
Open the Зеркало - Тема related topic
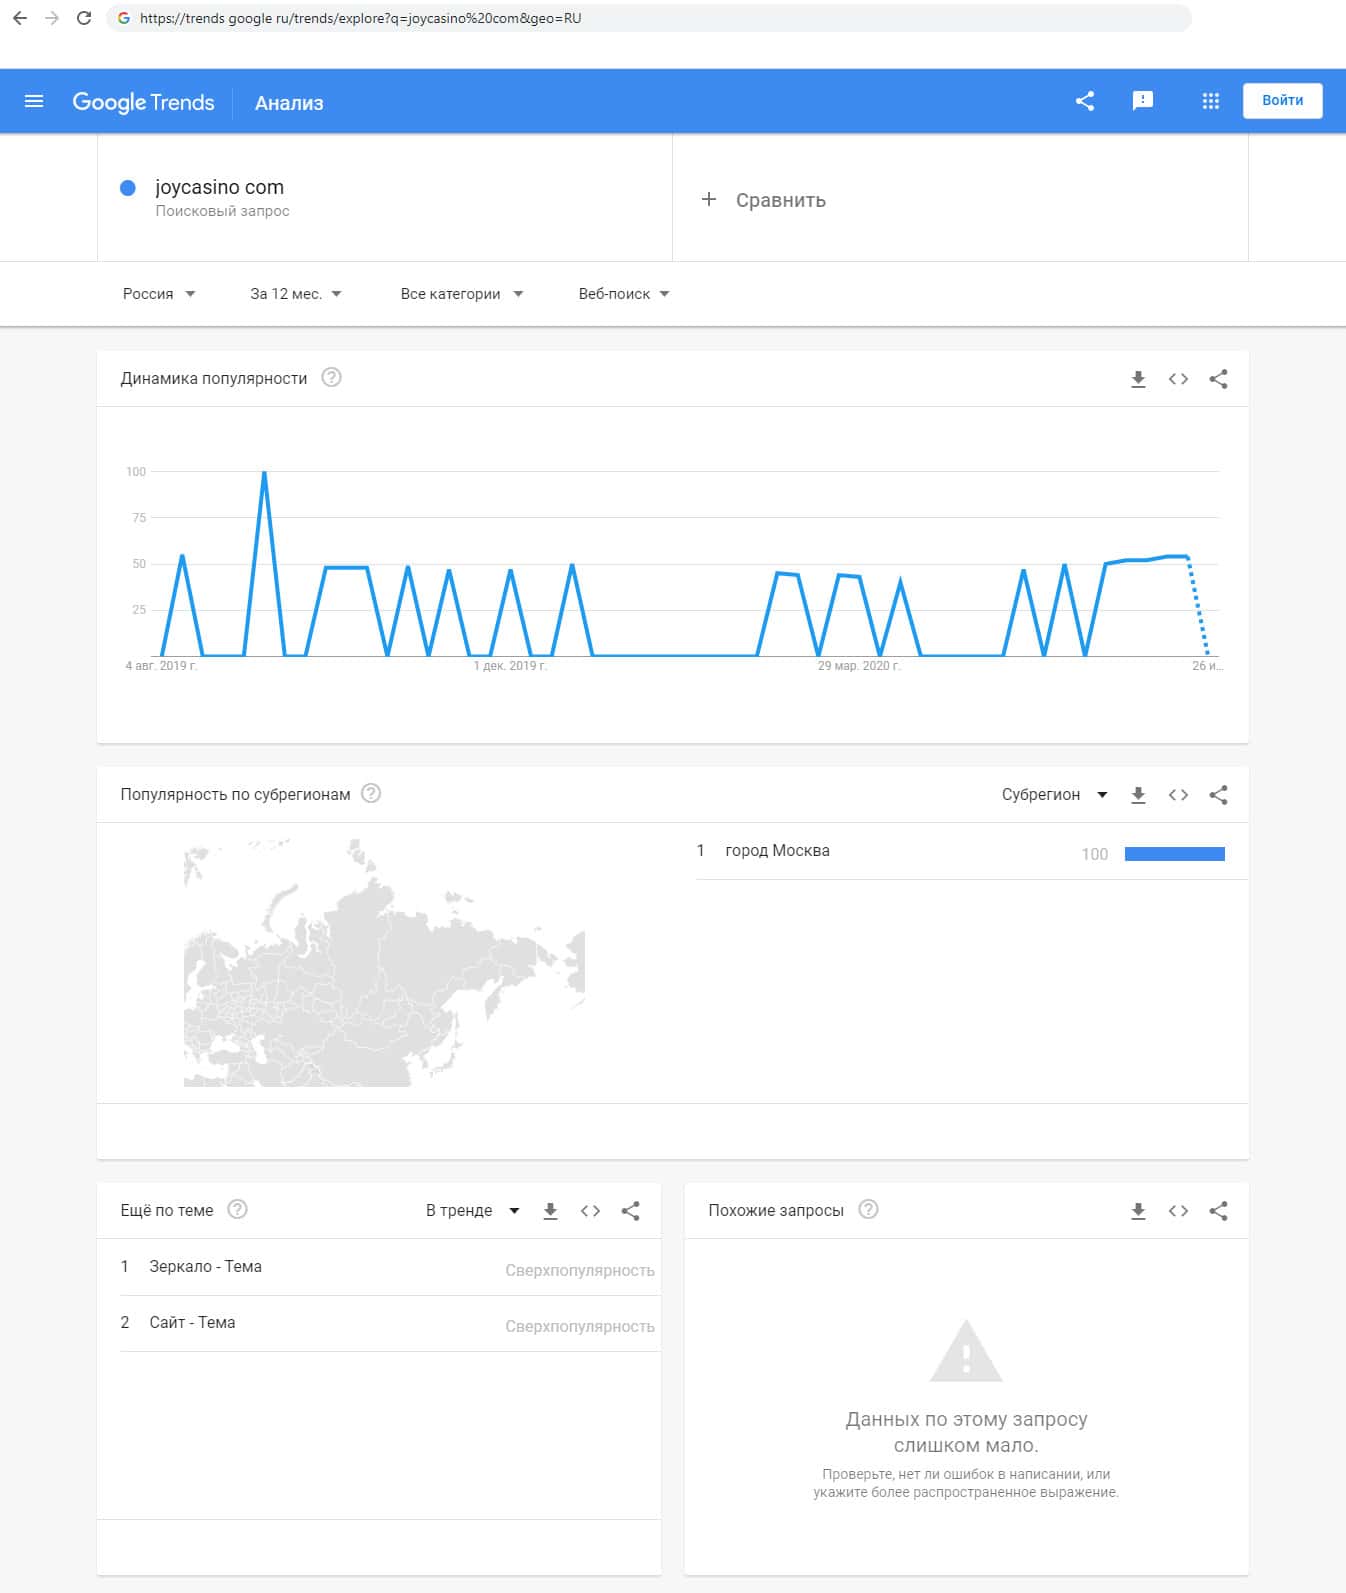click(x=205, y=1267)
